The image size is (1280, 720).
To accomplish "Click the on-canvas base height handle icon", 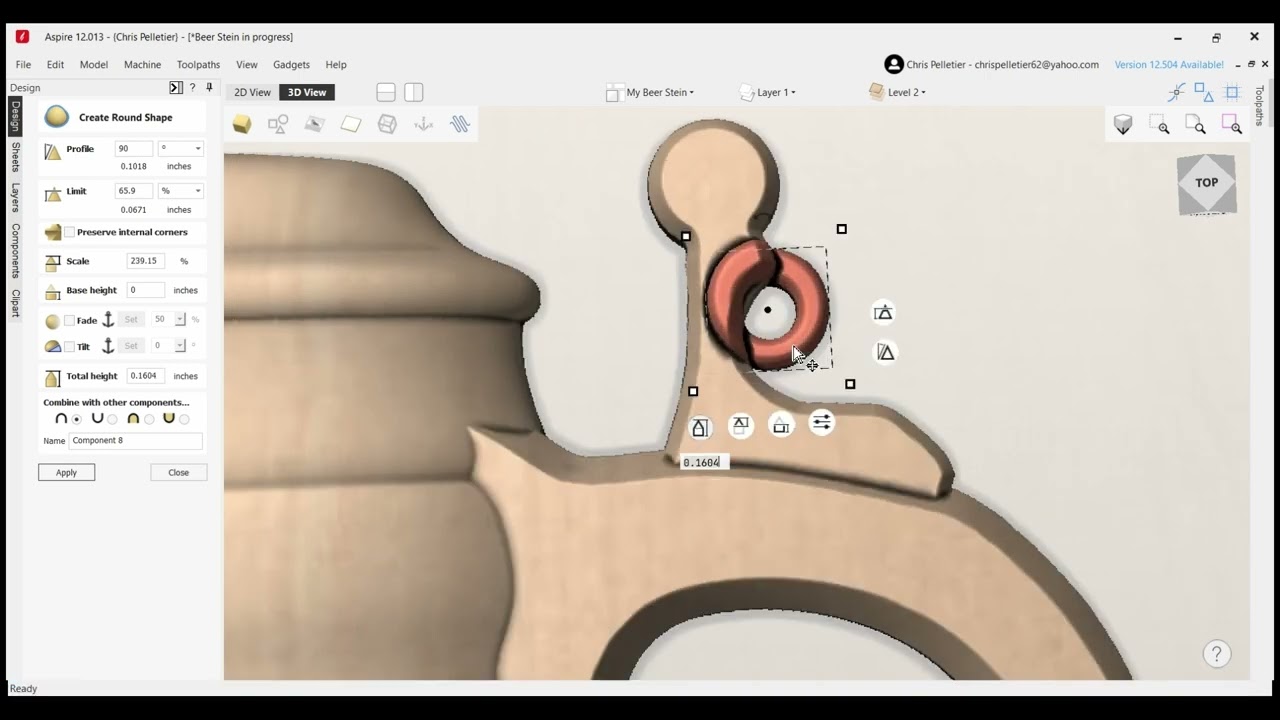I will [700, 427].
